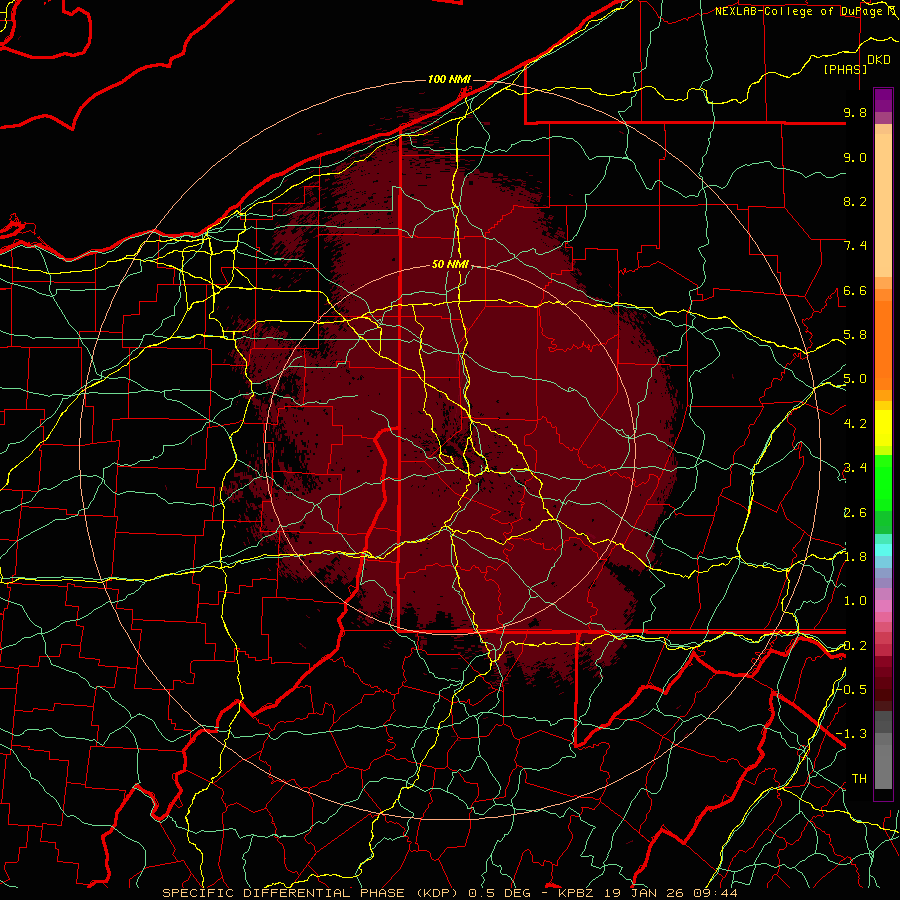Image resolution: width=900 pixels, height=900 pixels.
Task: Click the 3.4 scale value
Action: point(855,468)
